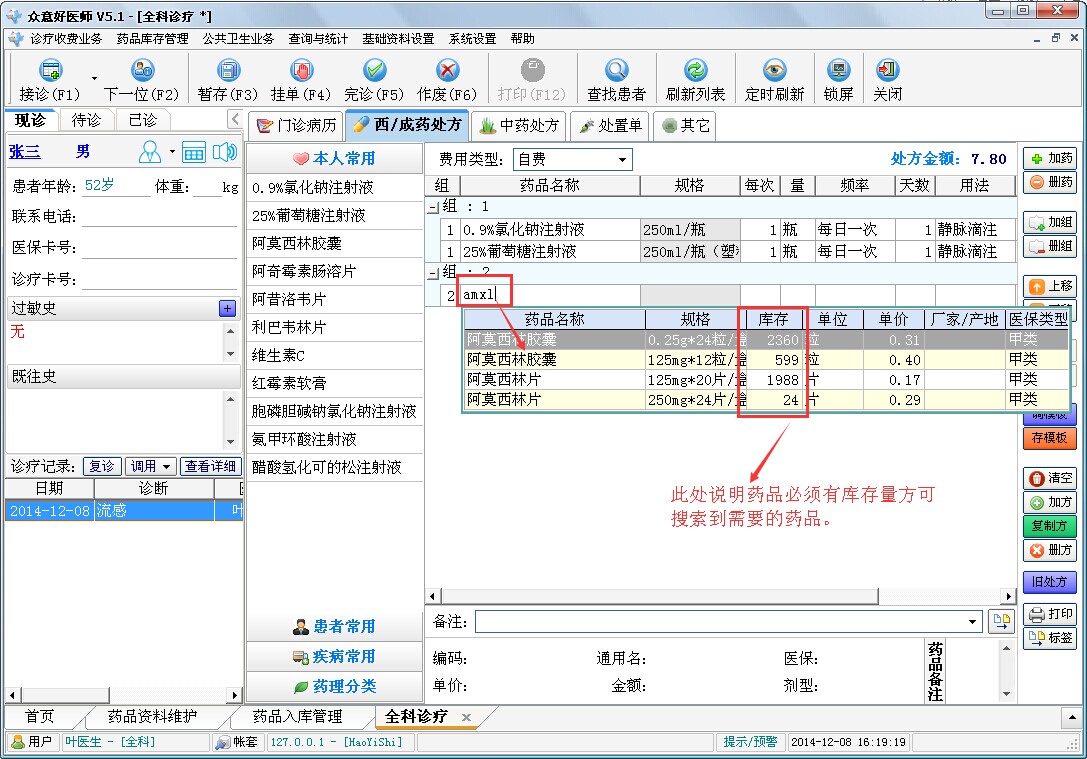Open the 备注 combo box arrow

coord(972,622)
